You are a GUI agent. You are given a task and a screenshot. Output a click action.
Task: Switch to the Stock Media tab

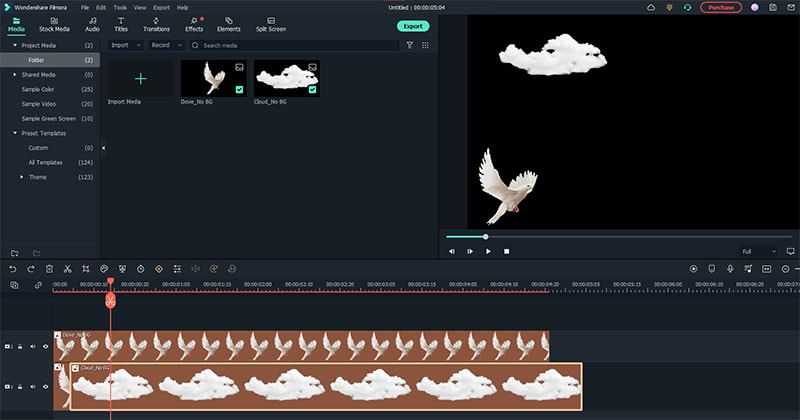point(54,25)
